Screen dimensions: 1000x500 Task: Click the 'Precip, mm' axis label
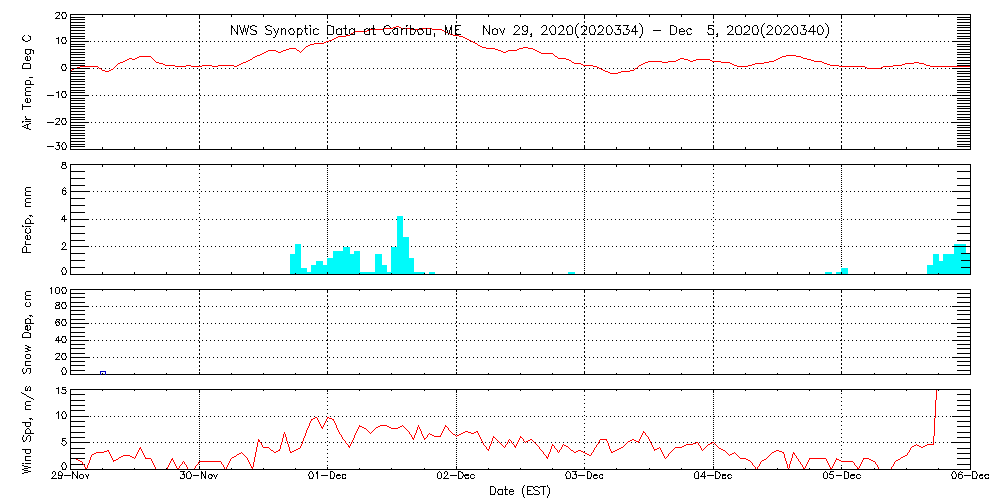tap(27, 219)
